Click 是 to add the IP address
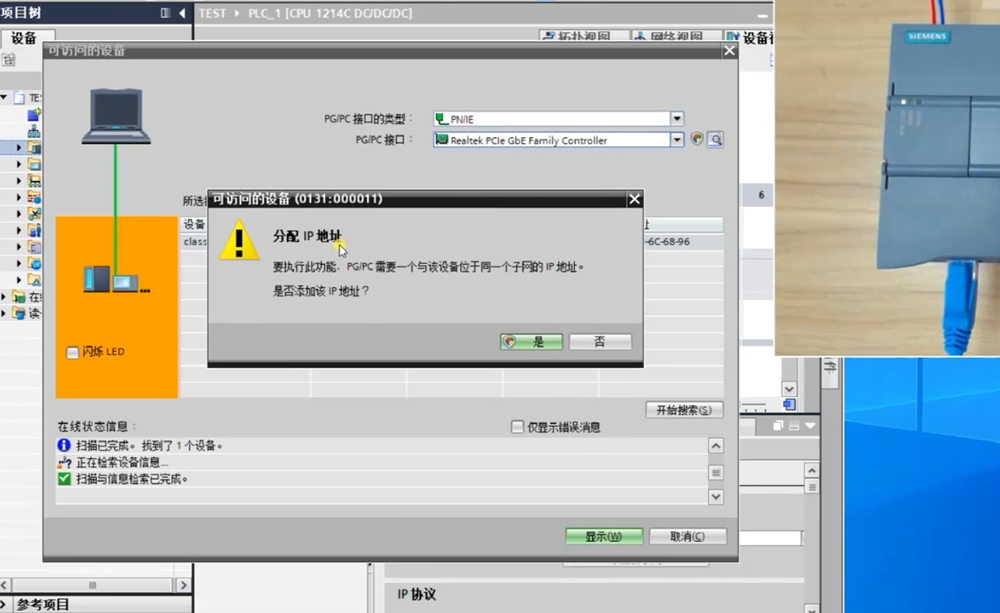This screenshot has height=613, width=1000. (531, 342)
